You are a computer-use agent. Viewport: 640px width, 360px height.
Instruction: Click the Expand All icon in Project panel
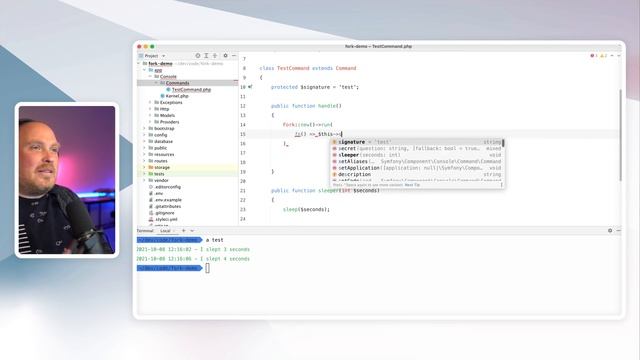(x=206, y=56)
